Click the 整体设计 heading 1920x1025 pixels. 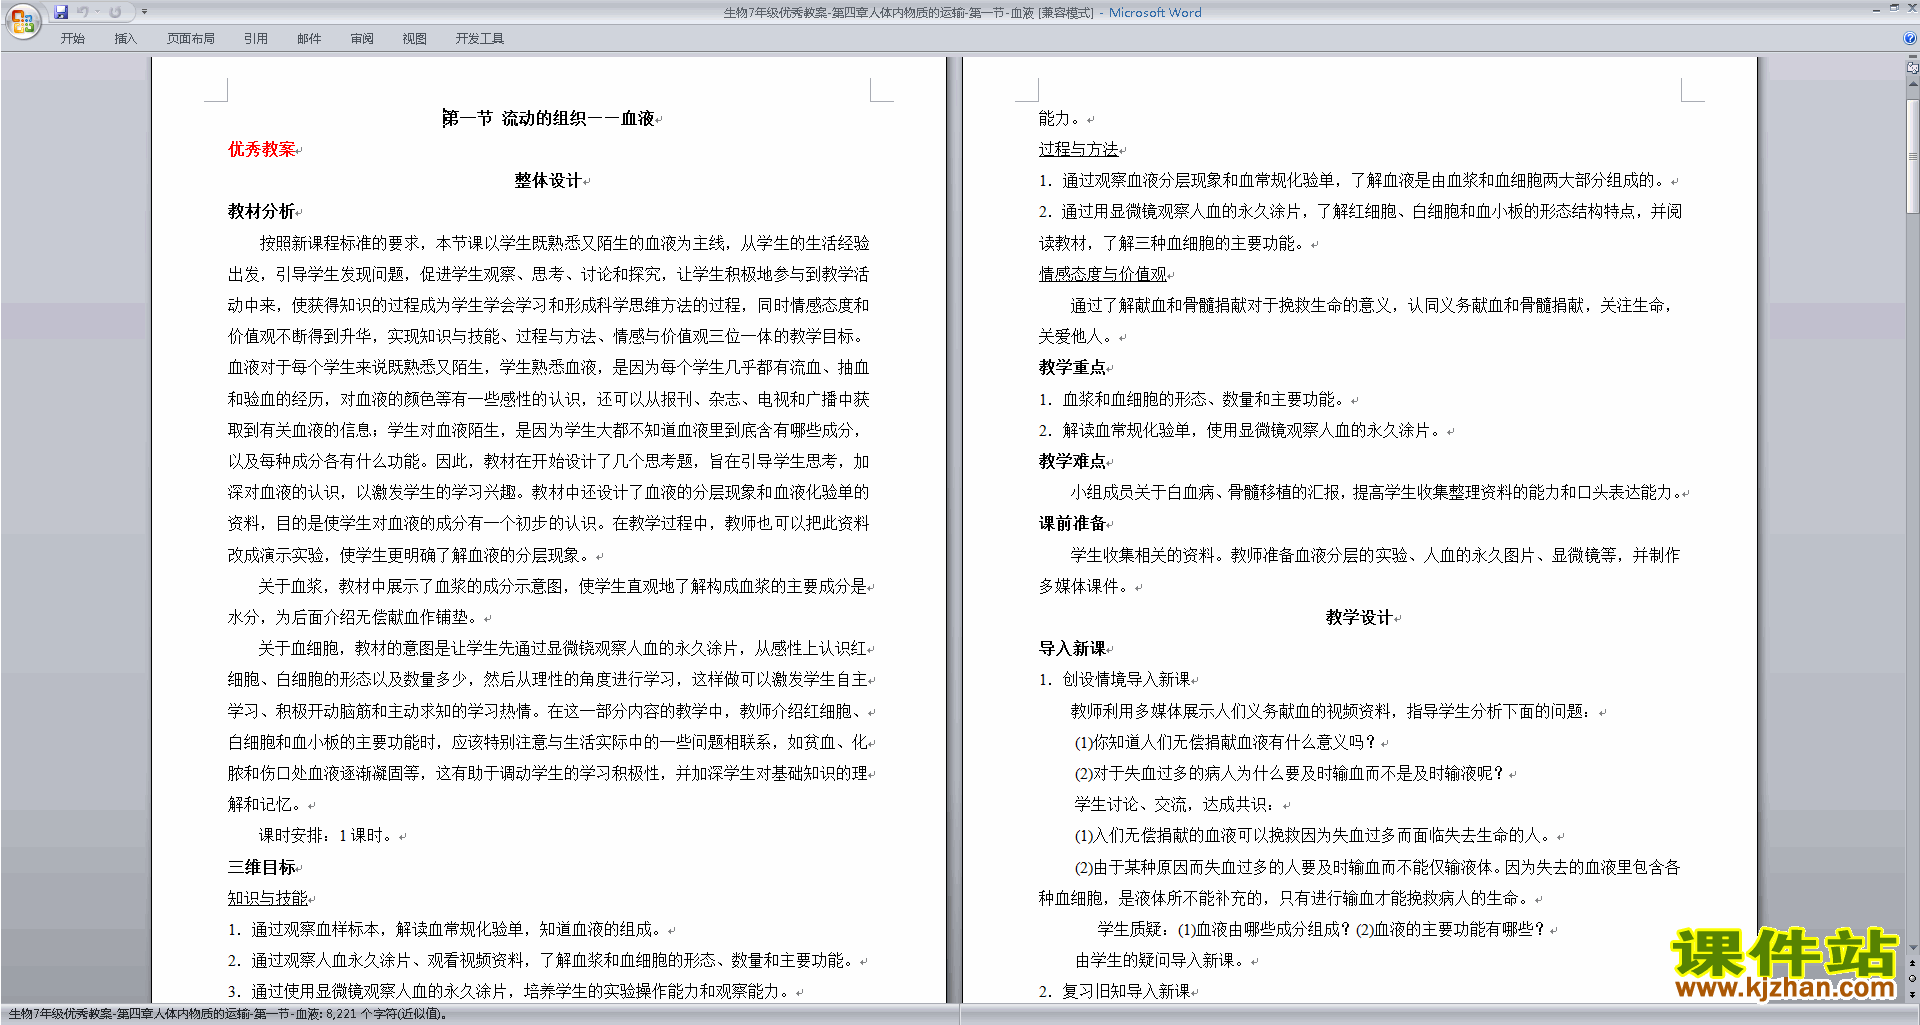[548, 180]
